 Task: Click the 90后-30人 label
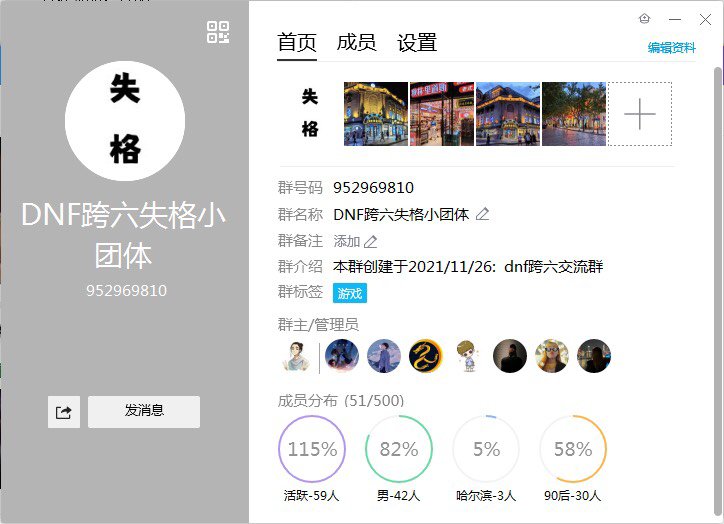573,496
